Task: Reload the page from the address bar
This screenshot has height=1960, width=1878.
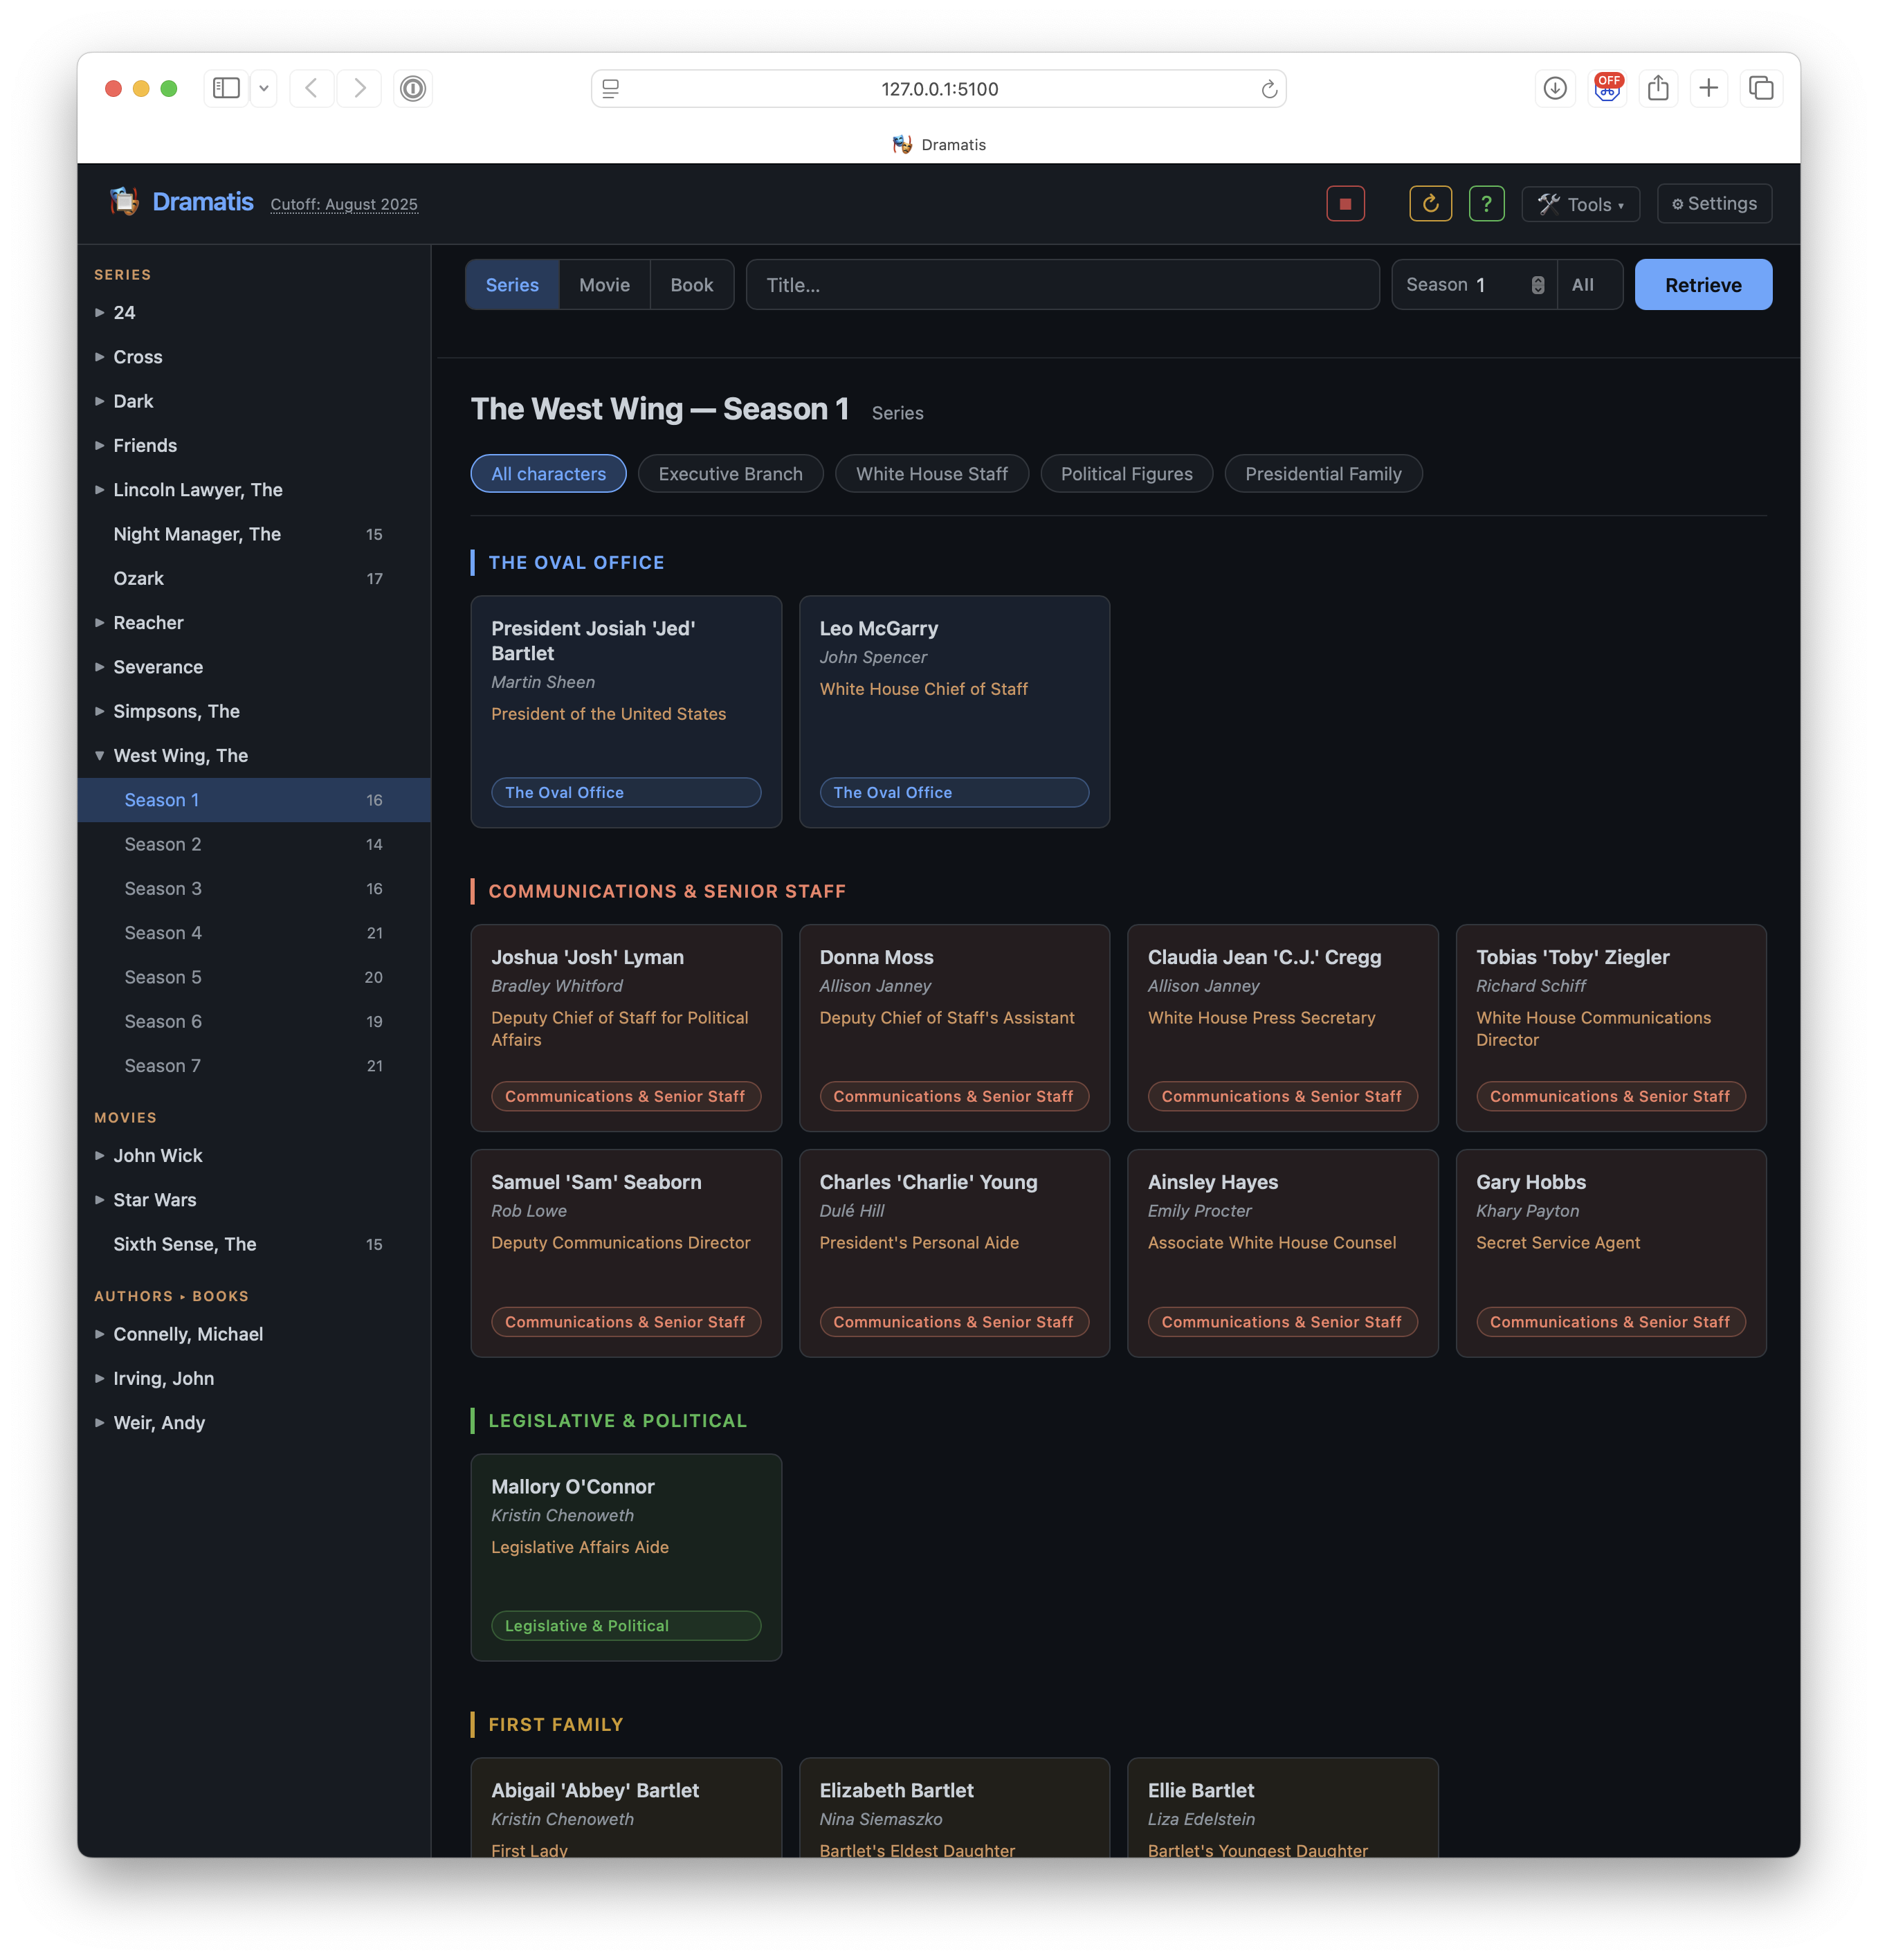Action: coord(1268,89)
